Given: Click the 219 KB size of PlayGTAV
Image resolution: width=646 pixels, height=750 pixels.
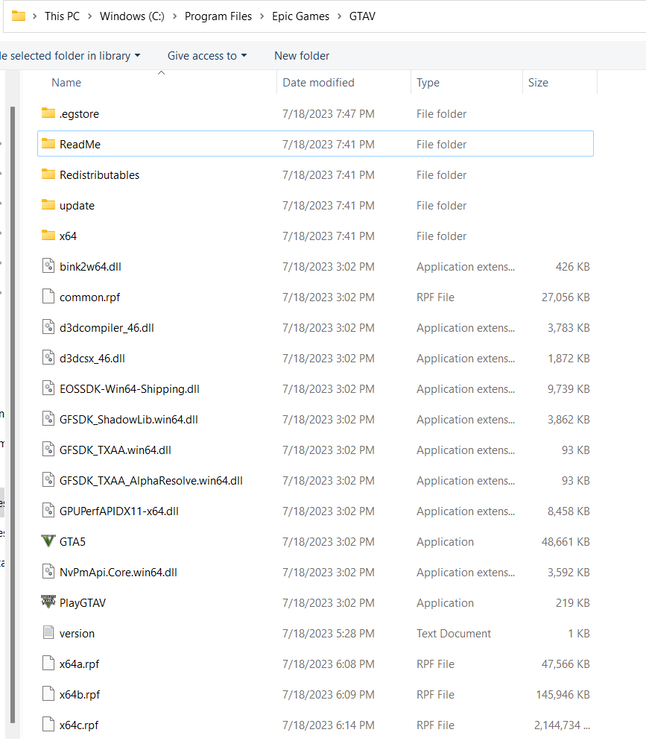Looking at the screenshot, I should tap(572, 603).
